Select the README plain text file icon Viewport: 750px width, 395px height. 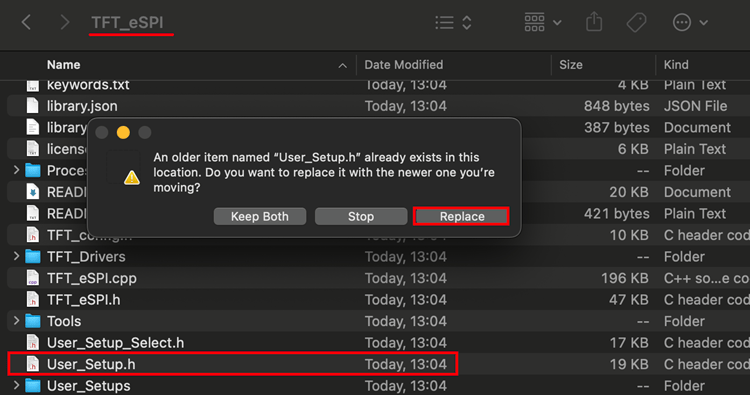33,213
